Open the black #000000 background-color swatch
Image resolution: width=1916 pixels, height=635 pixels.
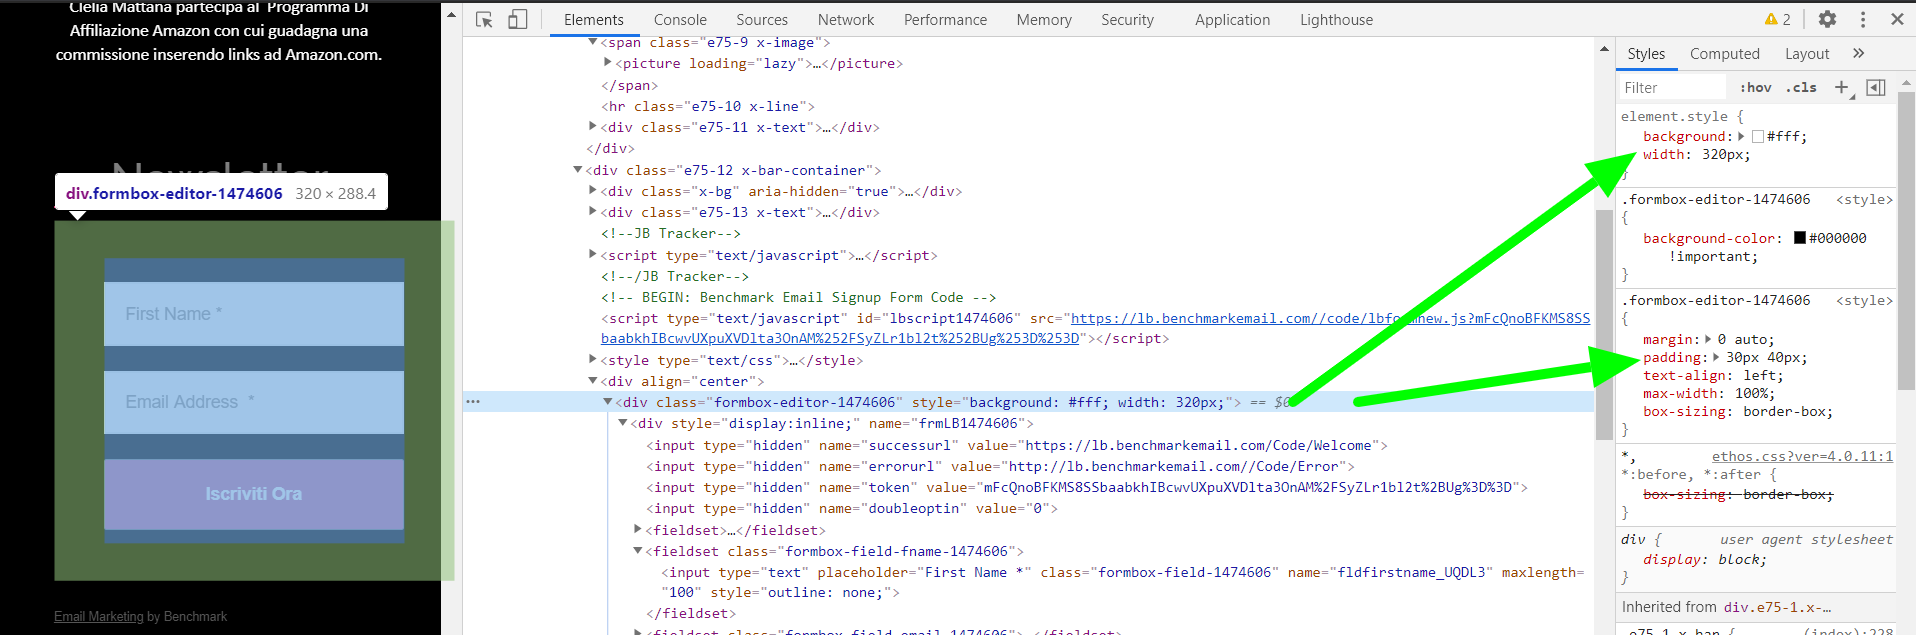point(1800,238)
